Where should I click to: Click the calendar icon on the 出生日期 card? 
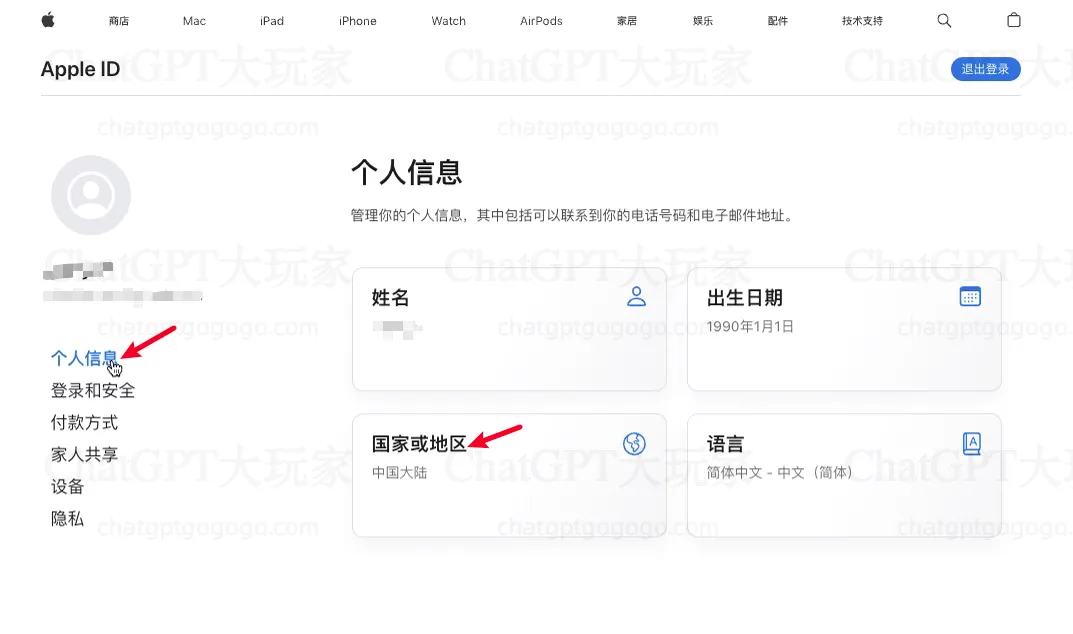pos(969,296)
